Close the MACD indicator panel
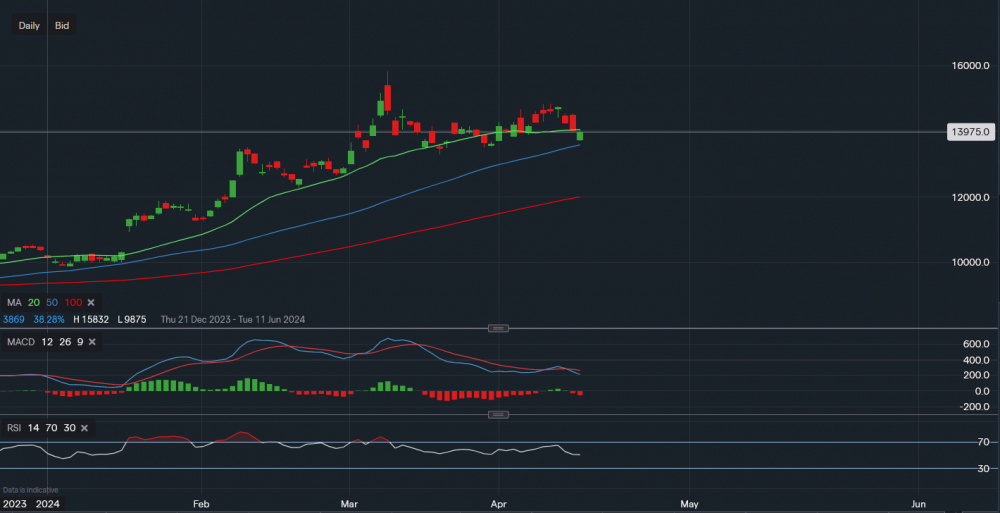This screenshot has width=1000, height=513. coord(93,343)
